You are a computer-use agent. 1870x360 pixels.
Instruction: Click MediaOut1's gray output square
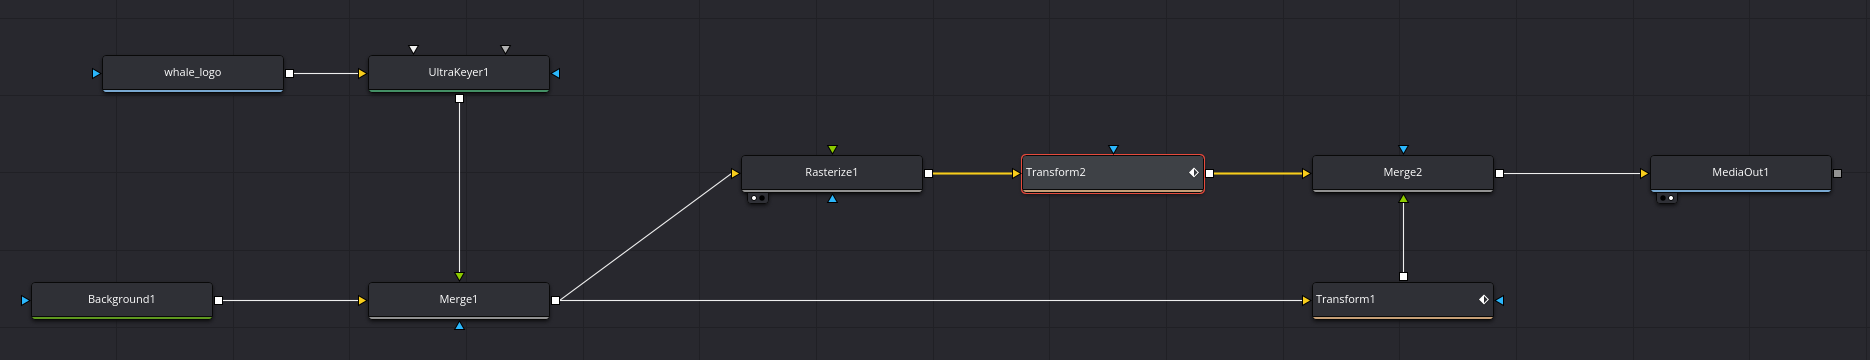coord(1837,173)
